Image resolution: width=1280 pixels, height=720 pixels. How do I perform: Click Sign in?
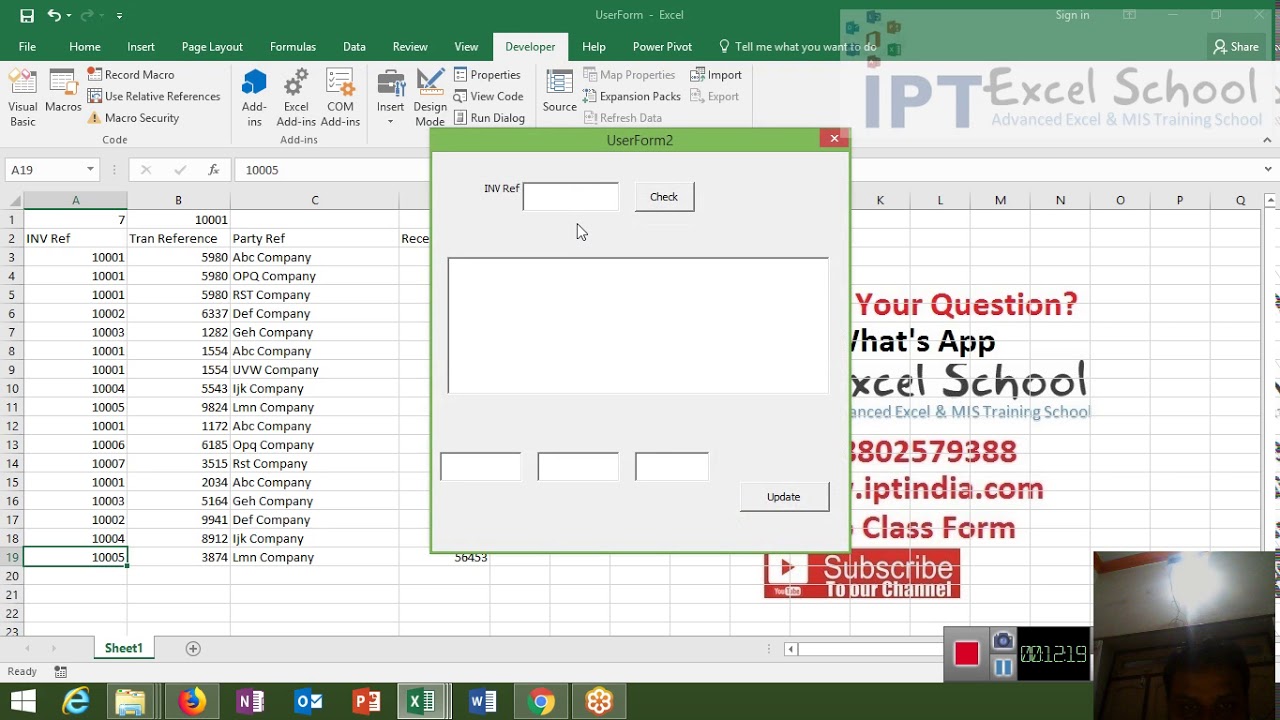1072,15
